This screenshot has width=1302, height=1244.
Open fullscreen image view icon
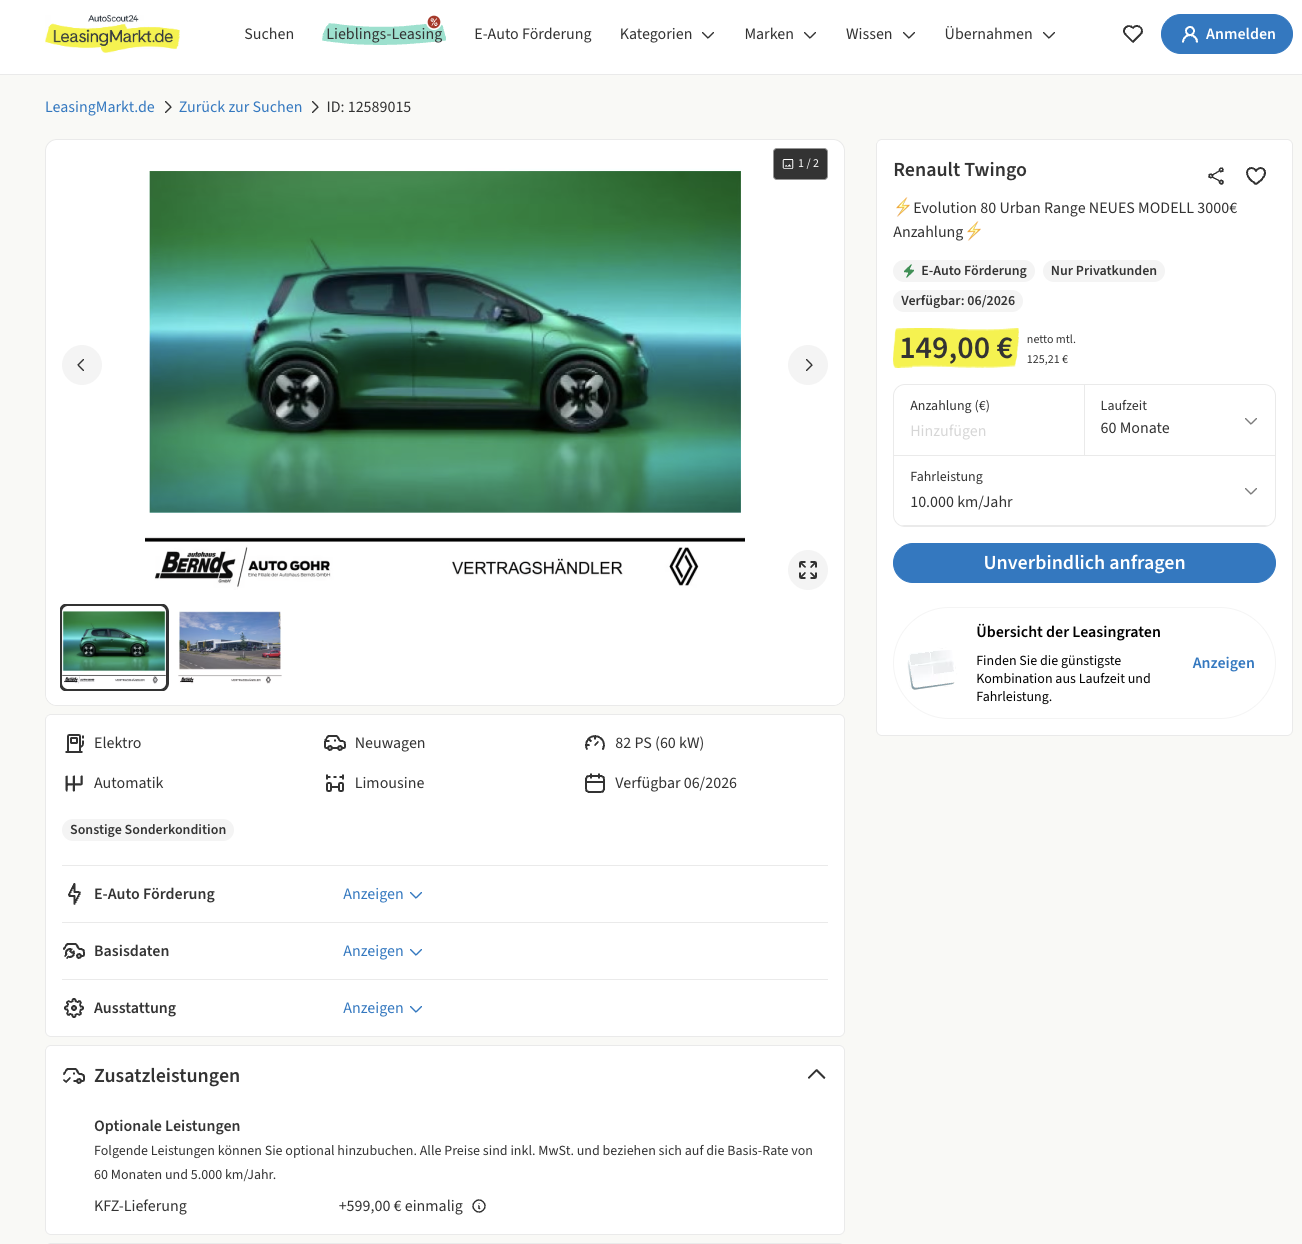click(808, 570)
